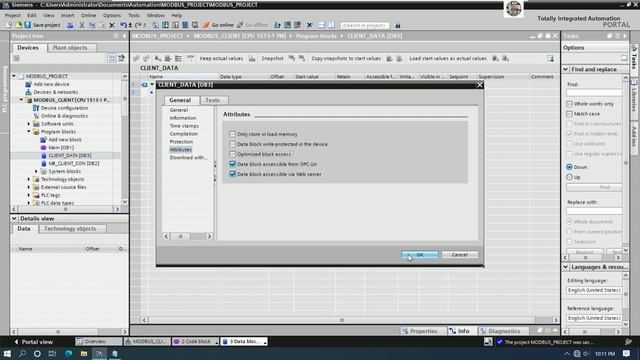
Task: Click the Replace with input field
Action: click(x=594, y=211)
